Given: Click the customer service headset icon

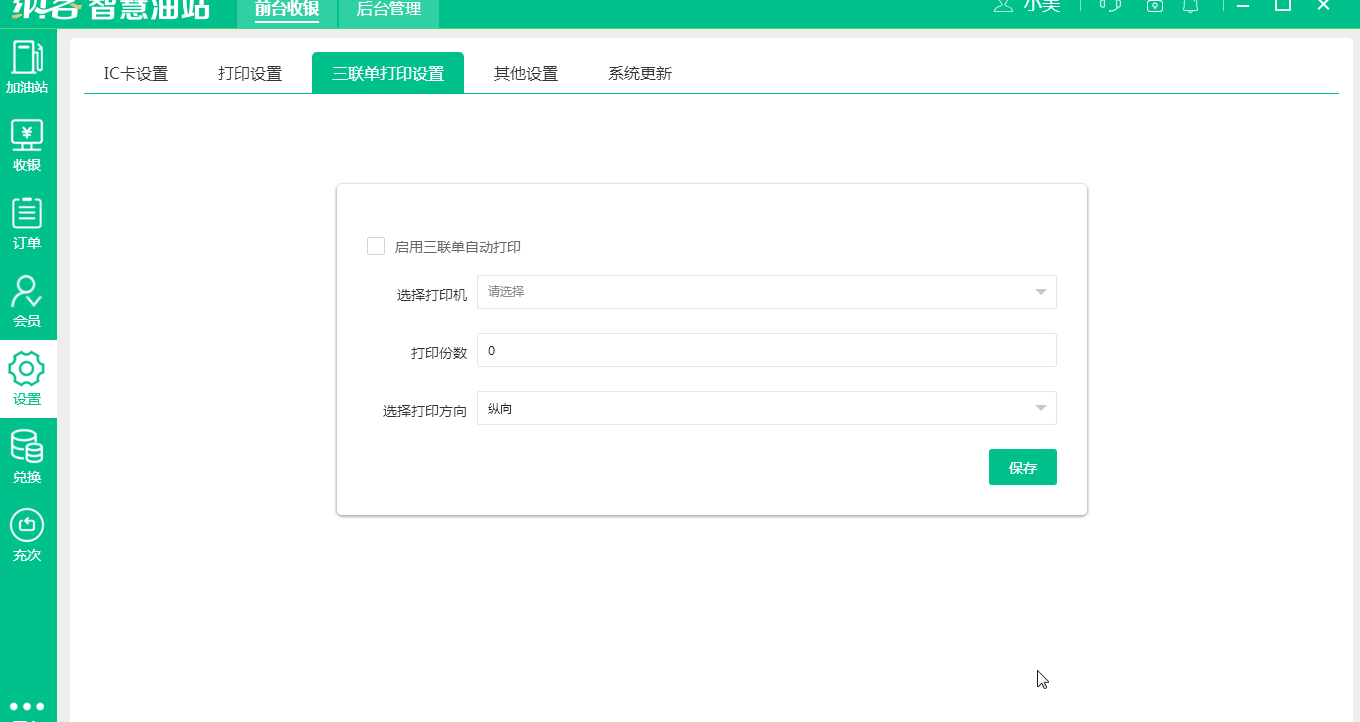Looking at the screenshot, I should [x=1108, y=6].
